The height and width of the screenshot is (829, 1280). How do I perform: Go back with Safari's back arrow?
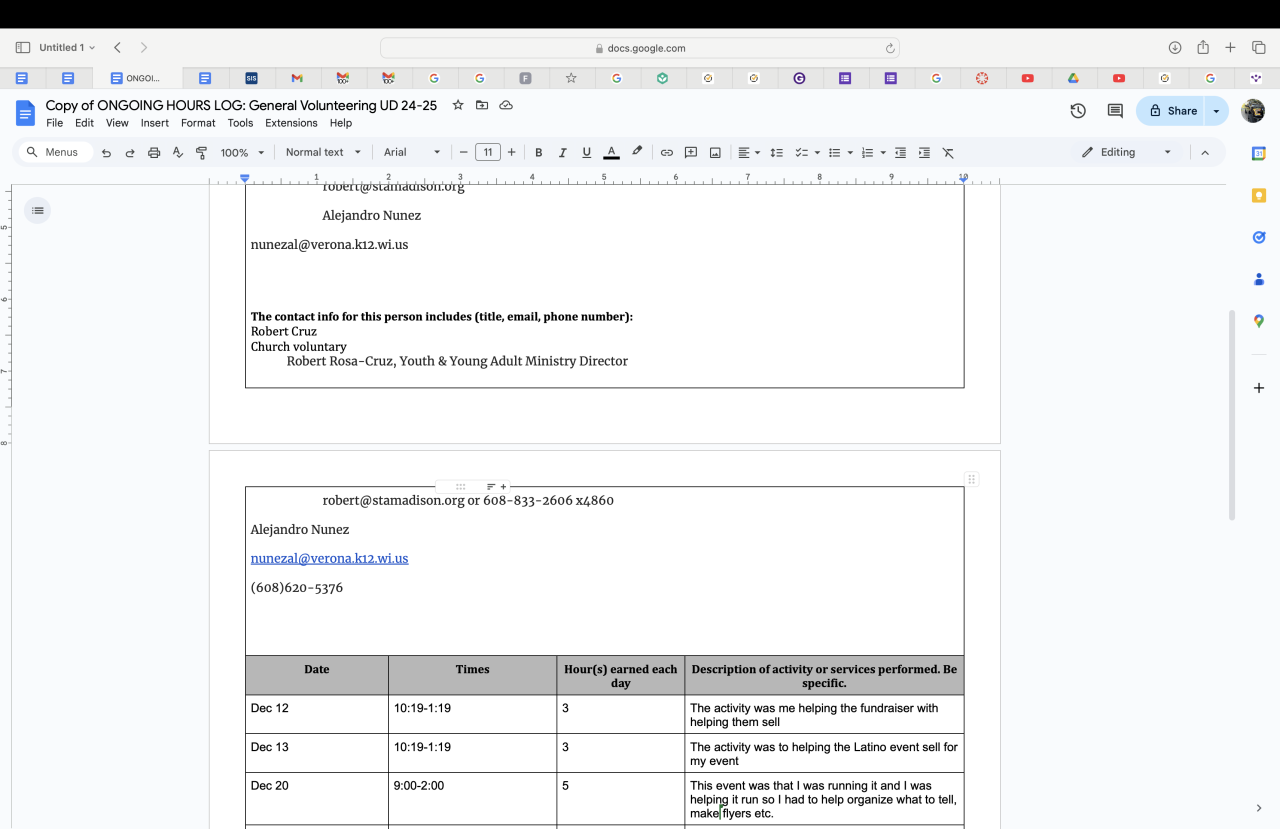[117, 48]
